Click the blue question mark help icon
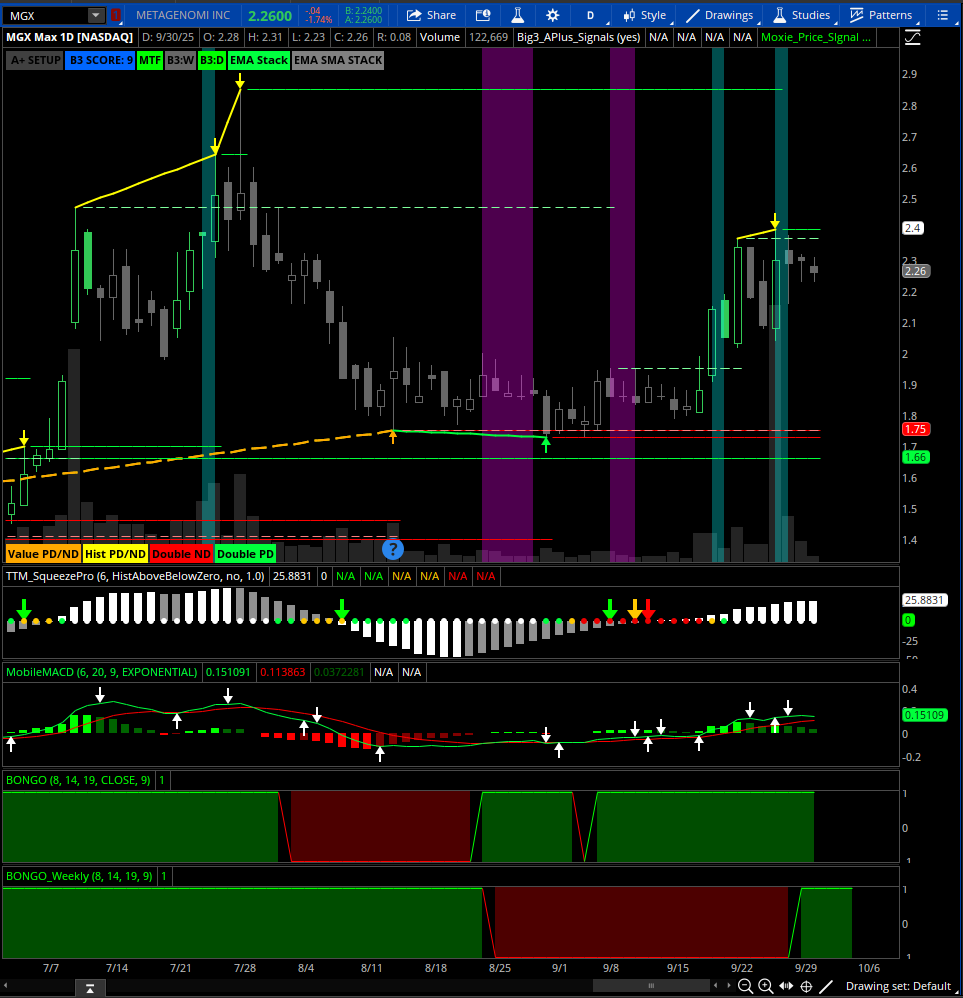 tap(392, 548)
